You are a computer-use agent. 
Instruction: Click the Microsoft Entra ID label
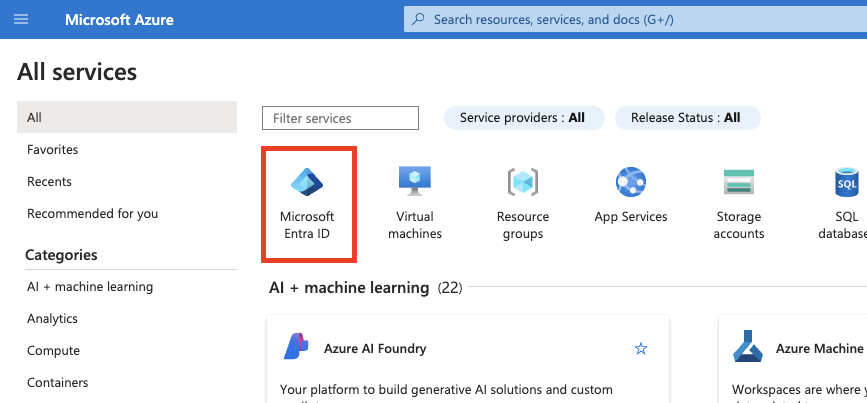[307, 225]
